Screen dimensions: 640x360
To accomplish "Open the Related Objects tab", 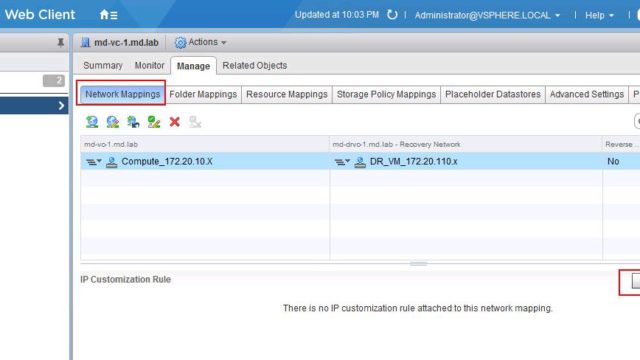I will point(255,65).
